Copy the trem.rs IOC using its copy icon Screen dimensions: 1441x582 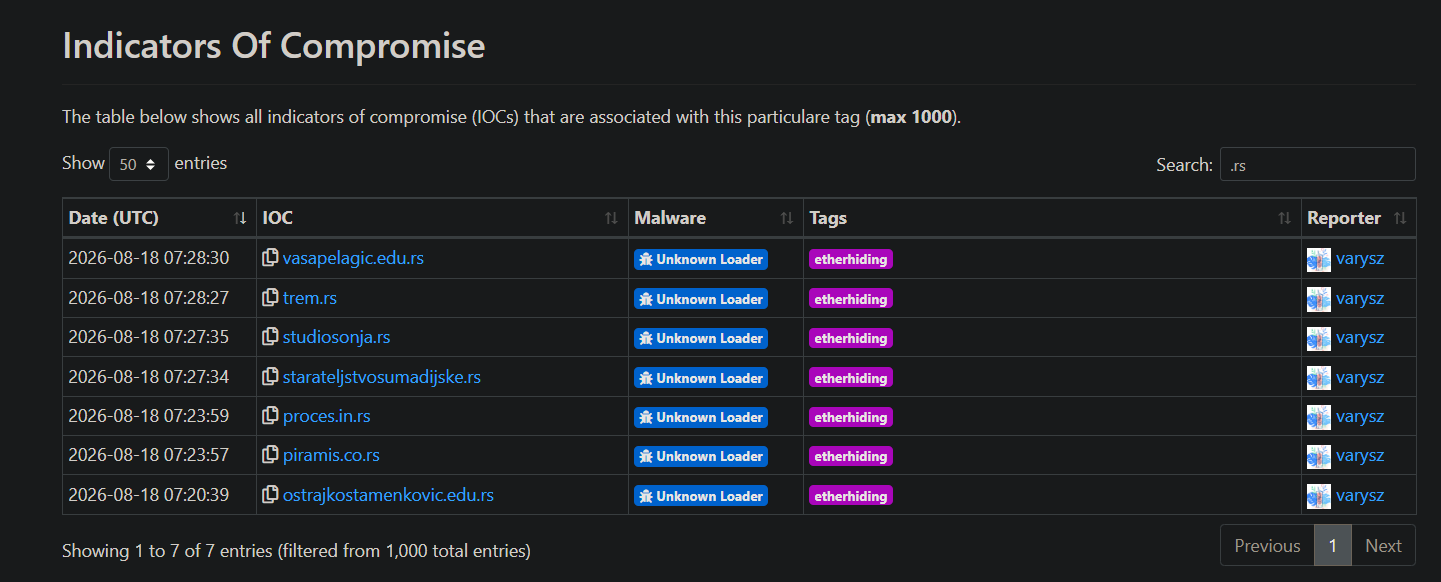270,298
